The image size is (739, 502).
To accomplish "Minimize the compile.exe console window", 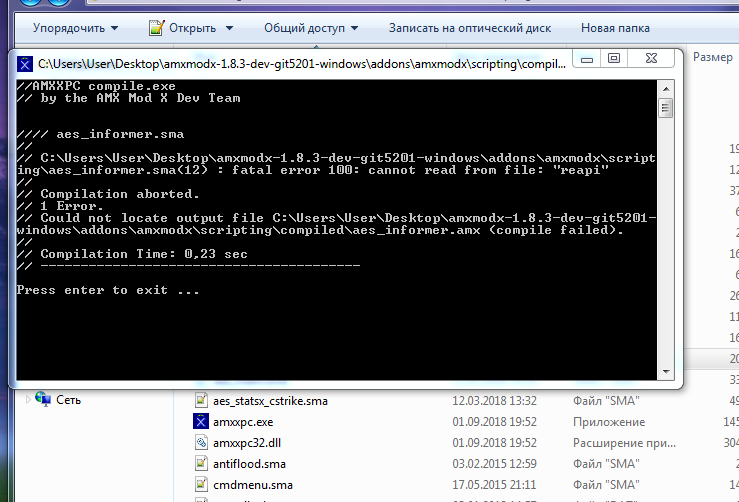I will 586,59.
